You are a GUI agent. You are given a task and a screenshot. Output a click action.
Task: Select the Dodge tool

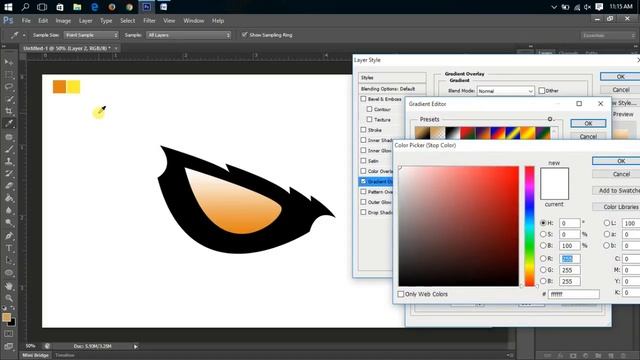click(x=9, y=223)
